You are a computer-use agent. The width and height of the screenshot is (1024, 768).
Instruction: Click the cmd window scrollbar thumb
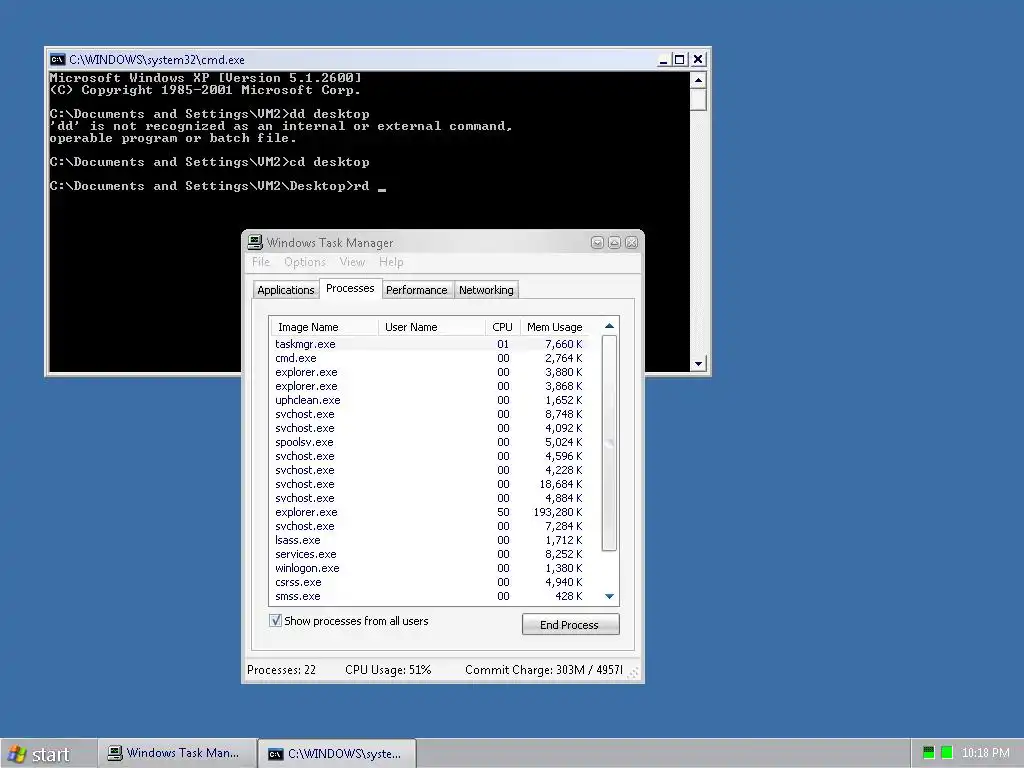coord(698,100)
